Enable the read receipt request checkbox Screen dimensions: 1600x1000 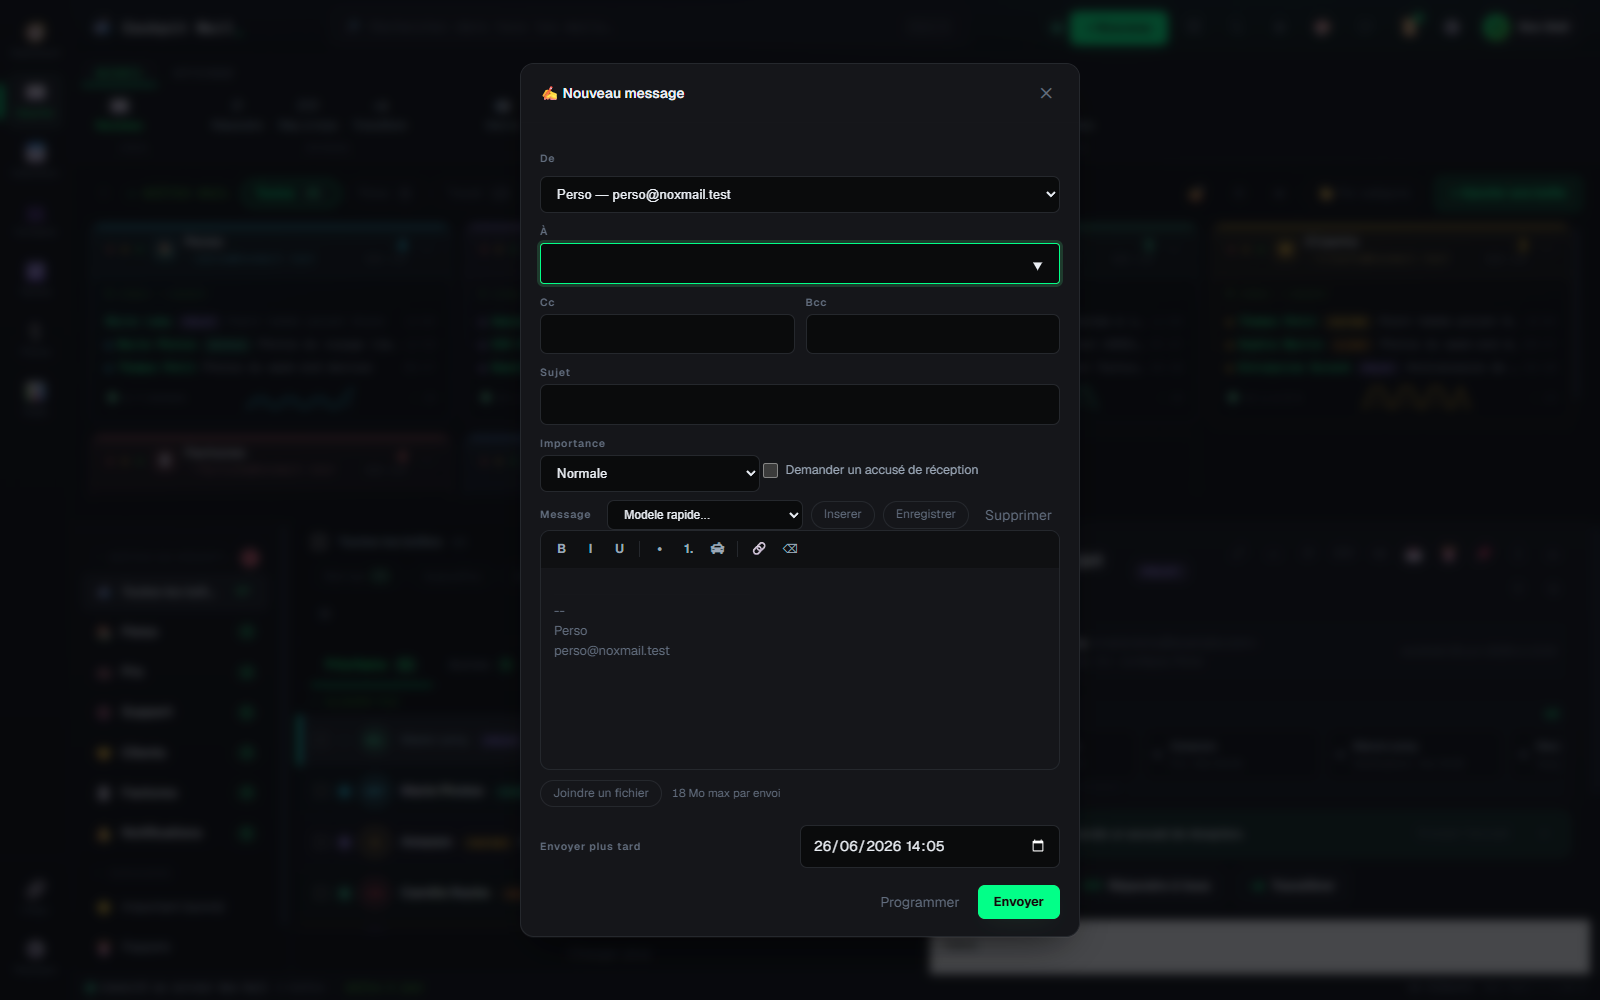[x=771, y=470]
